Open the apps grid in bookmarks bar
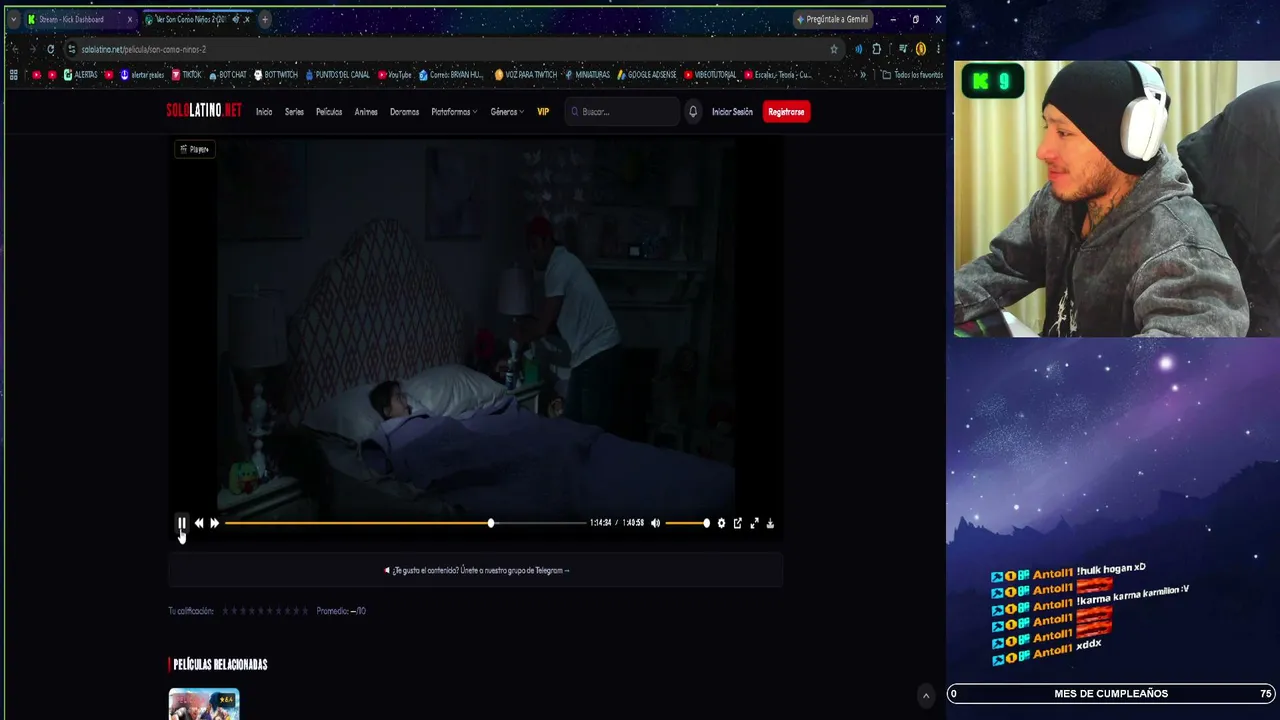This screenshot has width=1280, height=720. coord(14,75)
